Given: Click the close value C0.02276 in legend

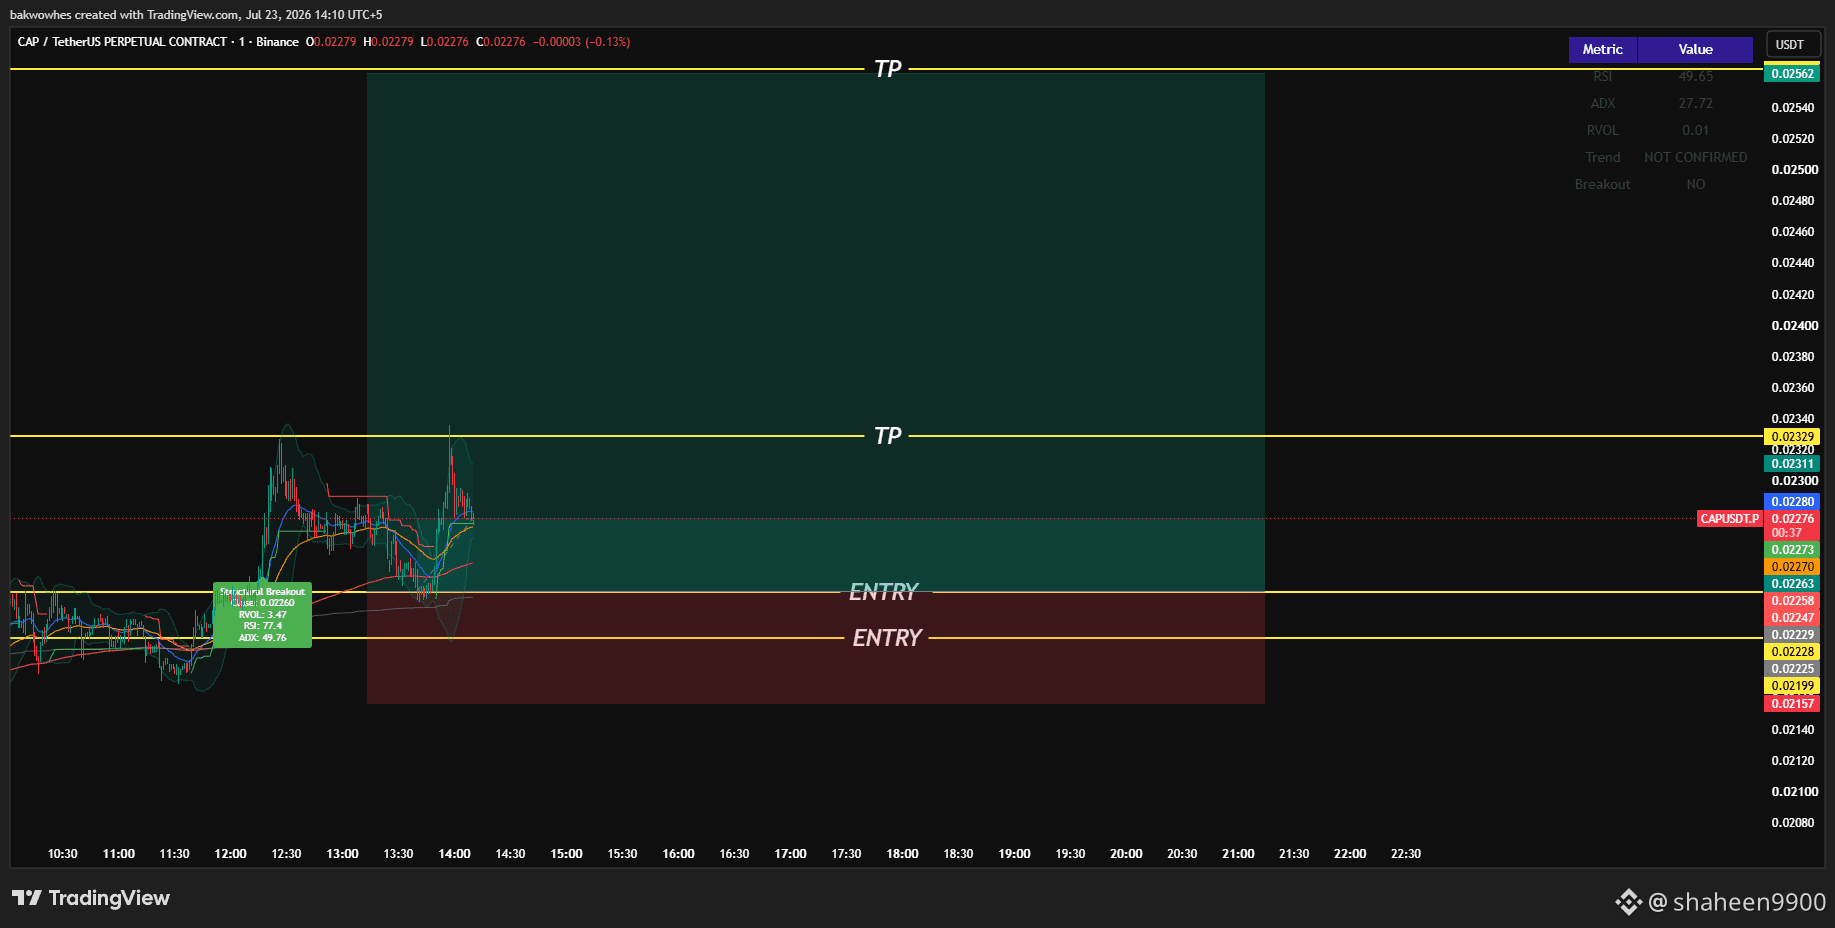Looking at the screenshot, I should pyautogui.click(x=501, y=42).
